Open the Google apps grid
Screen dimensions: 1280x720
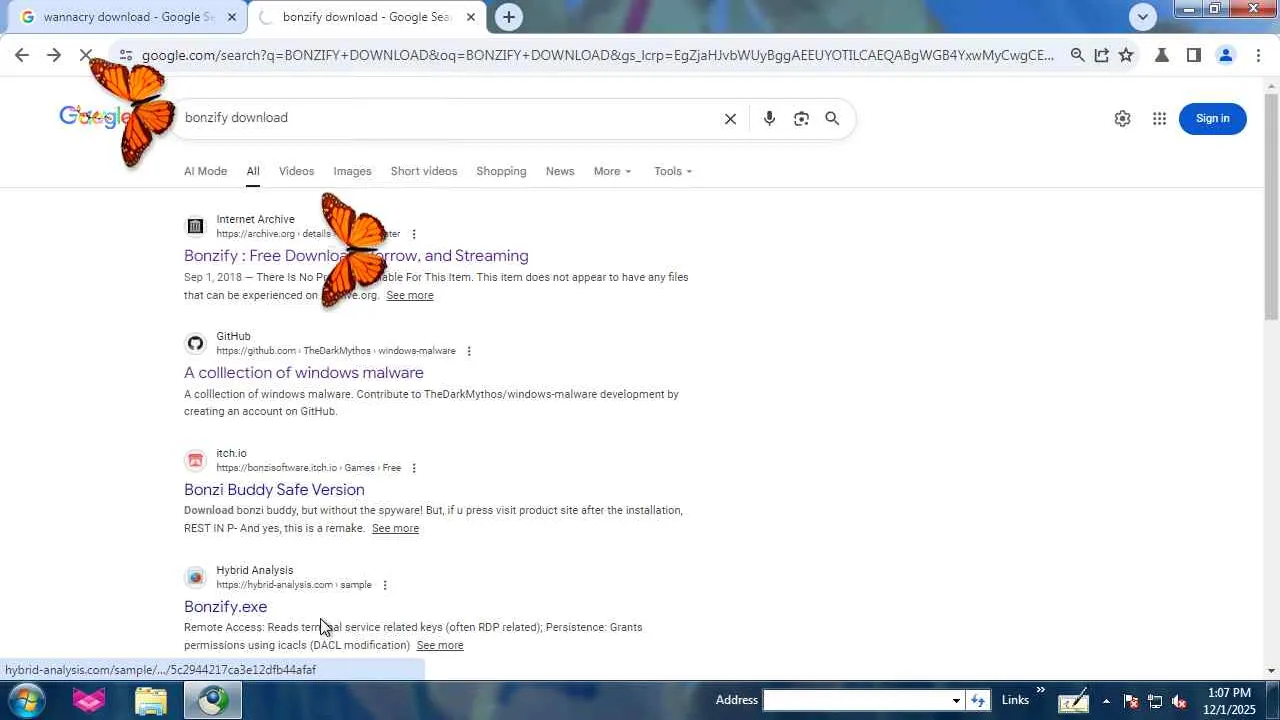pos(1159,119)
